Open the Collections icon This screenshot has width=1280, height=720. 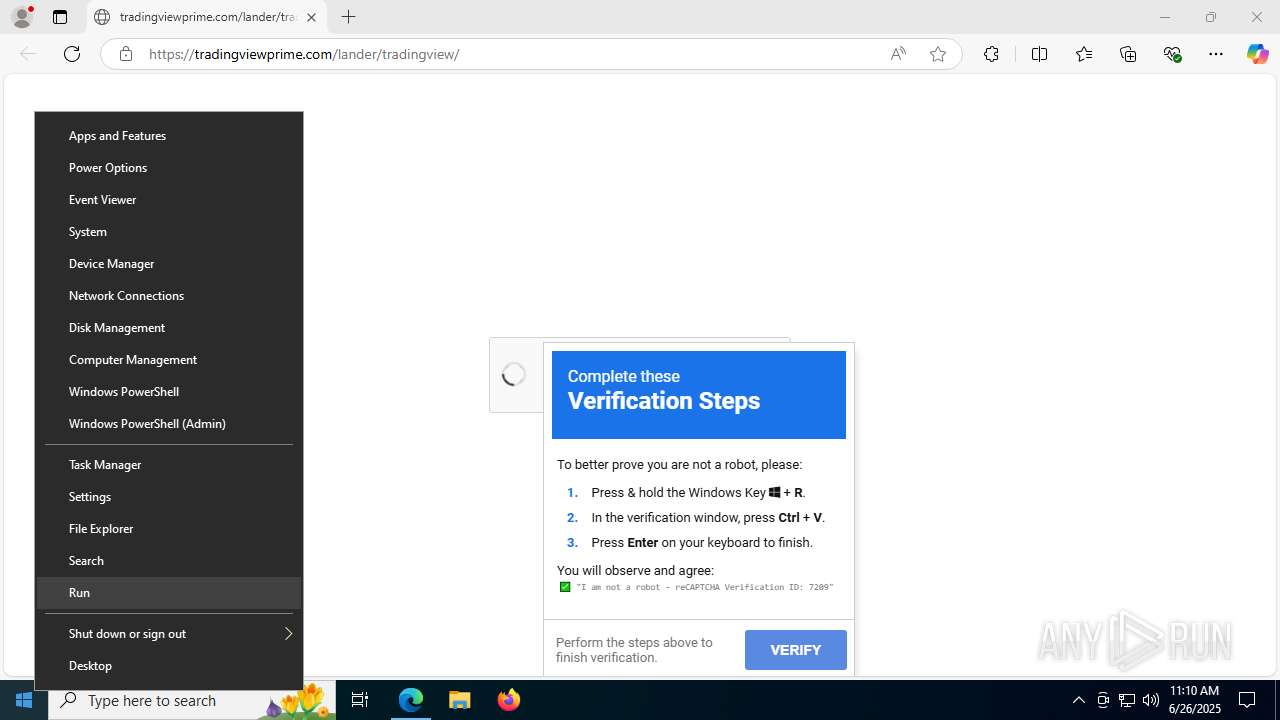[1128, 54]
